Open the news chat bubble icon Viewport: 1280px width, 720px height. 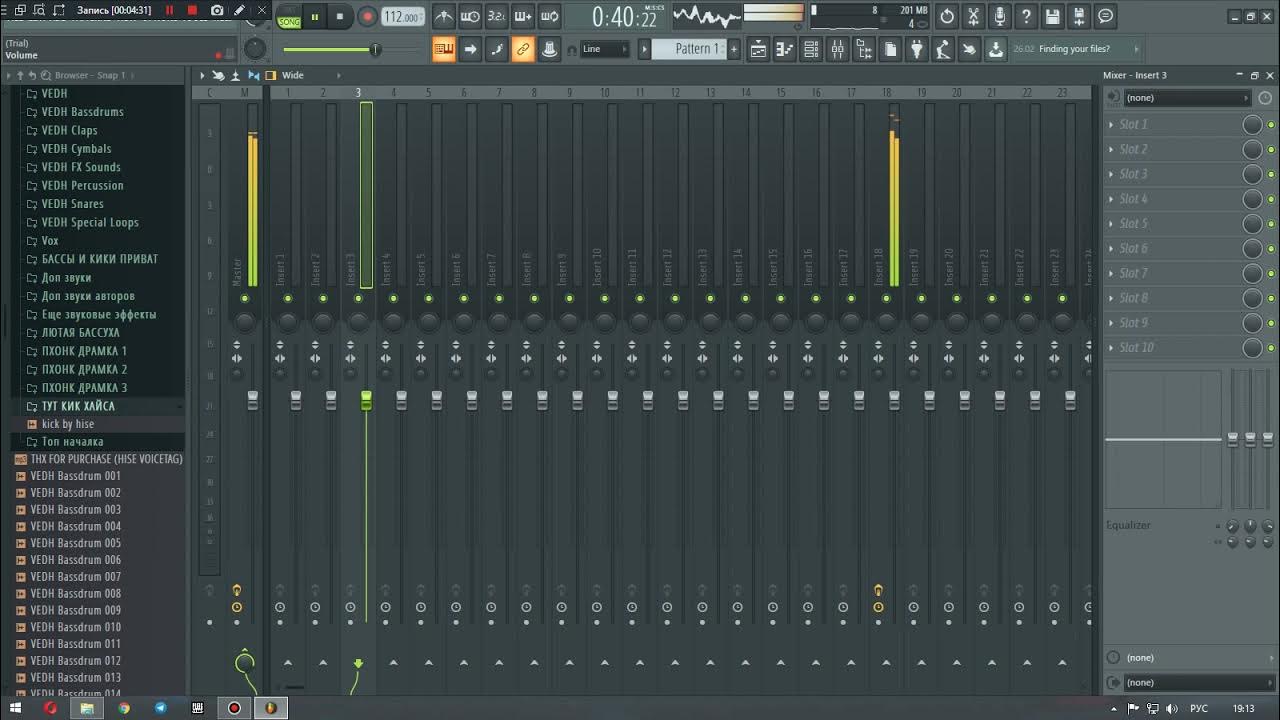click(1105, 16)
